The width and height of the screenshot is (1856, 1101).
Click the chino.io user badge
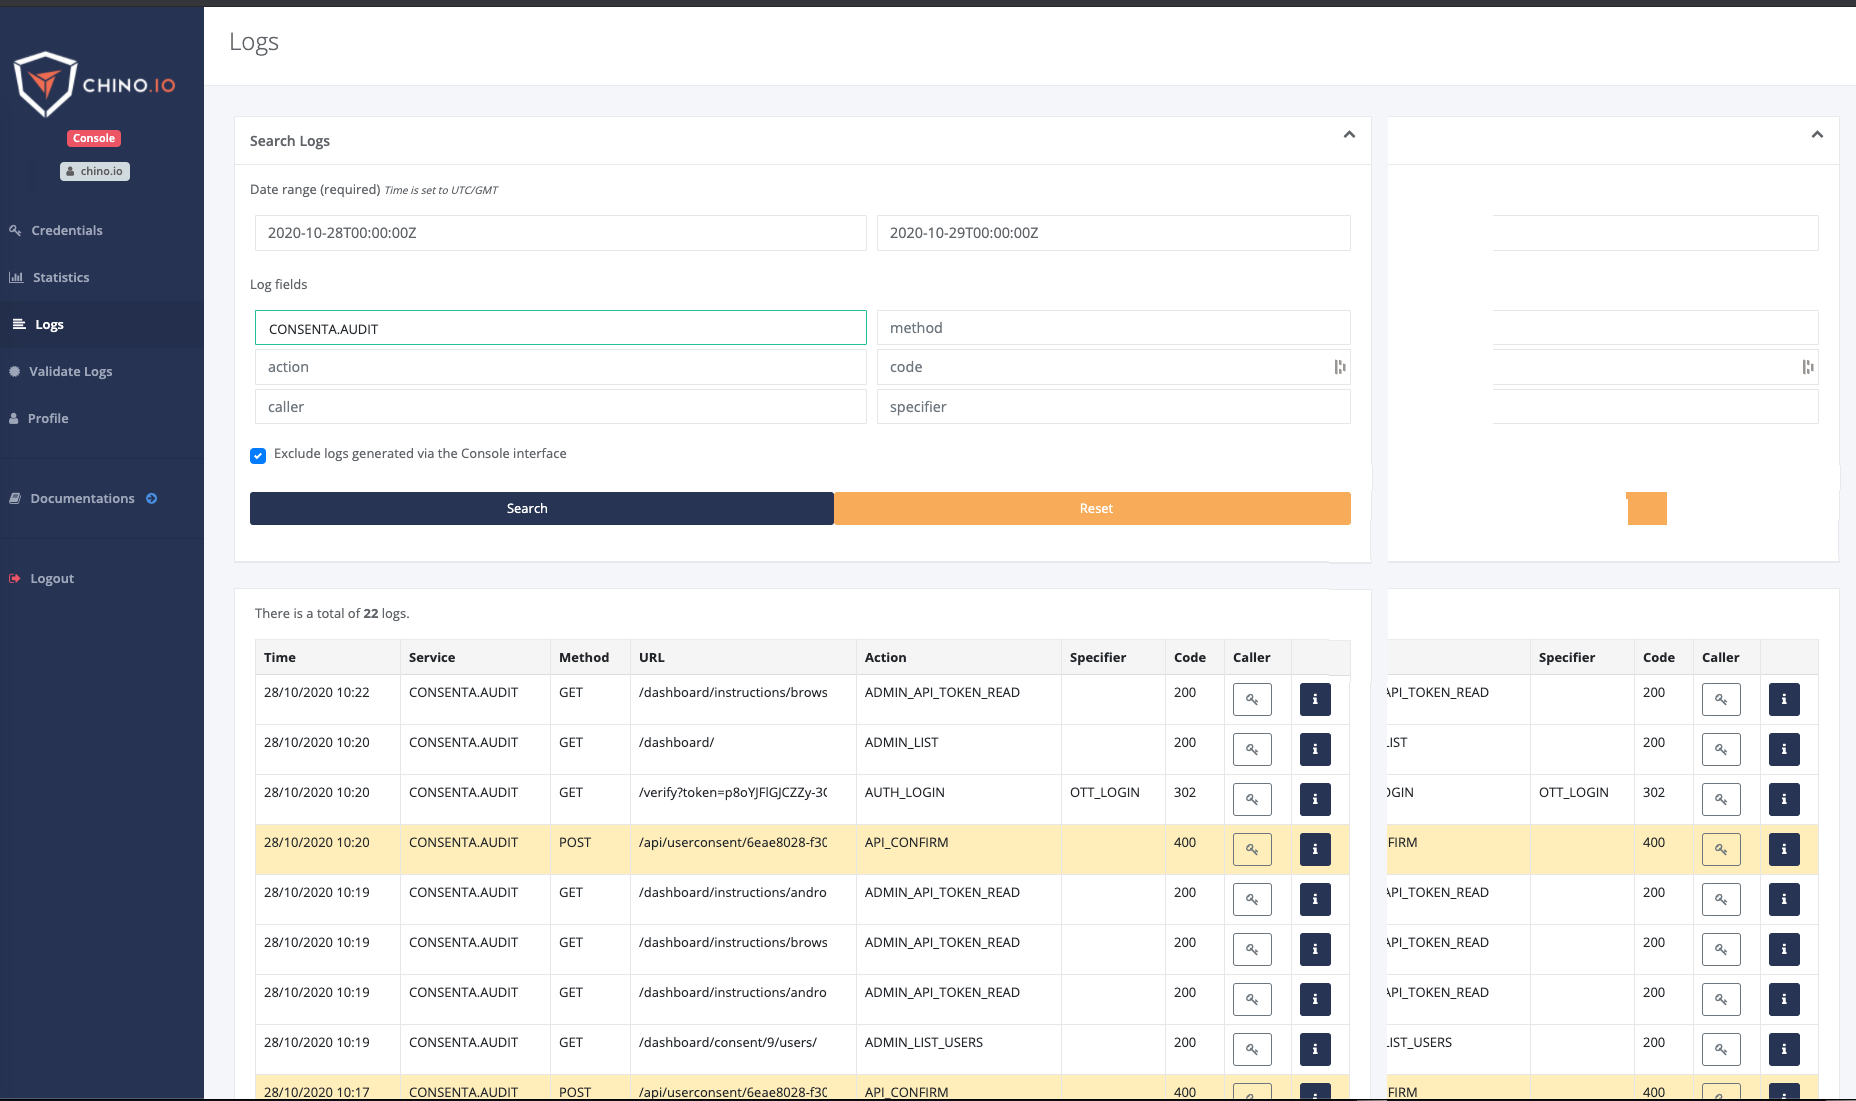(95, 171)
